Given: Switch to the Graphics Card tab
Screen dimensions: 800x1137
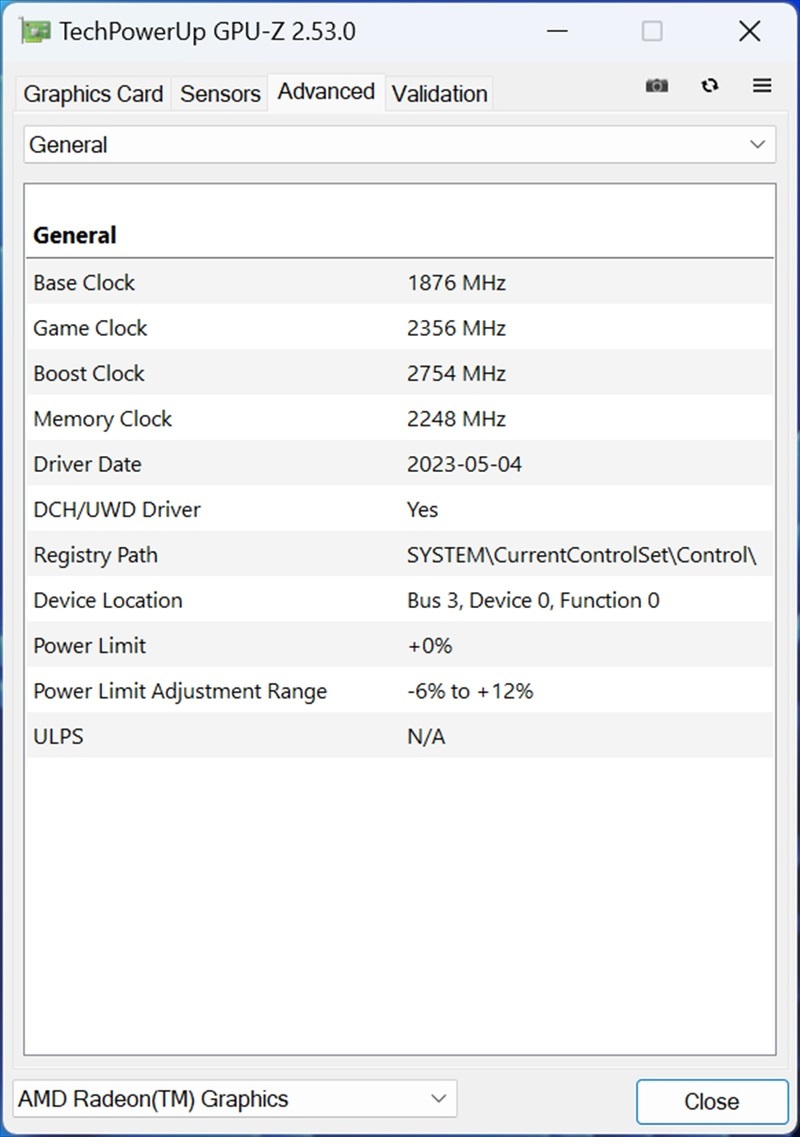Looking at the screenshot, I should pyautogui.click(x=93, y=94).
